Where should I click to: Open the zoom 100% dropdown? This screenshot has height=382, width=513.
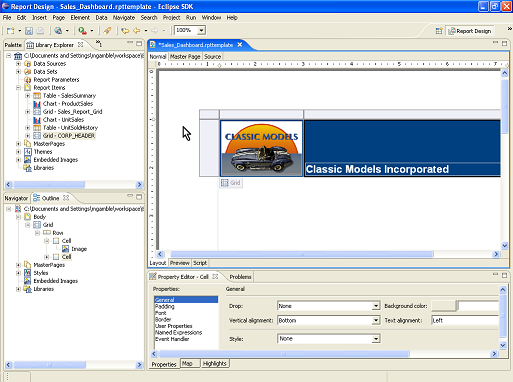pyautogui.click(x=201, y=30)
